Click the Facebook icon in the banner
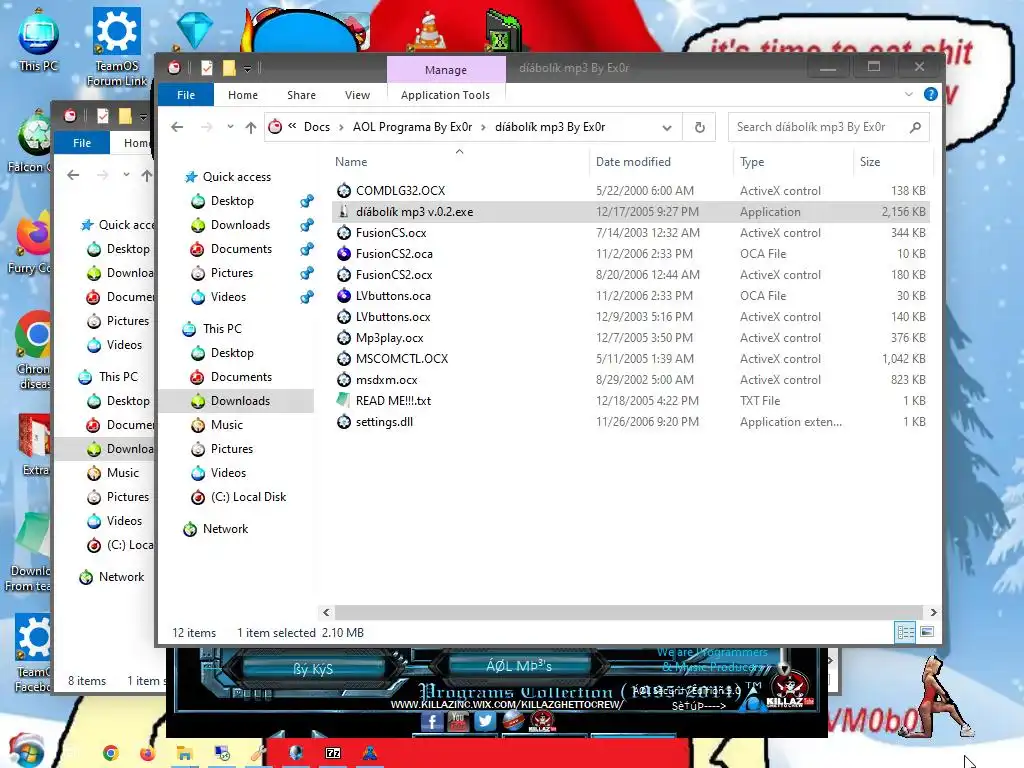1024x768 pixels. pos(432,721)
